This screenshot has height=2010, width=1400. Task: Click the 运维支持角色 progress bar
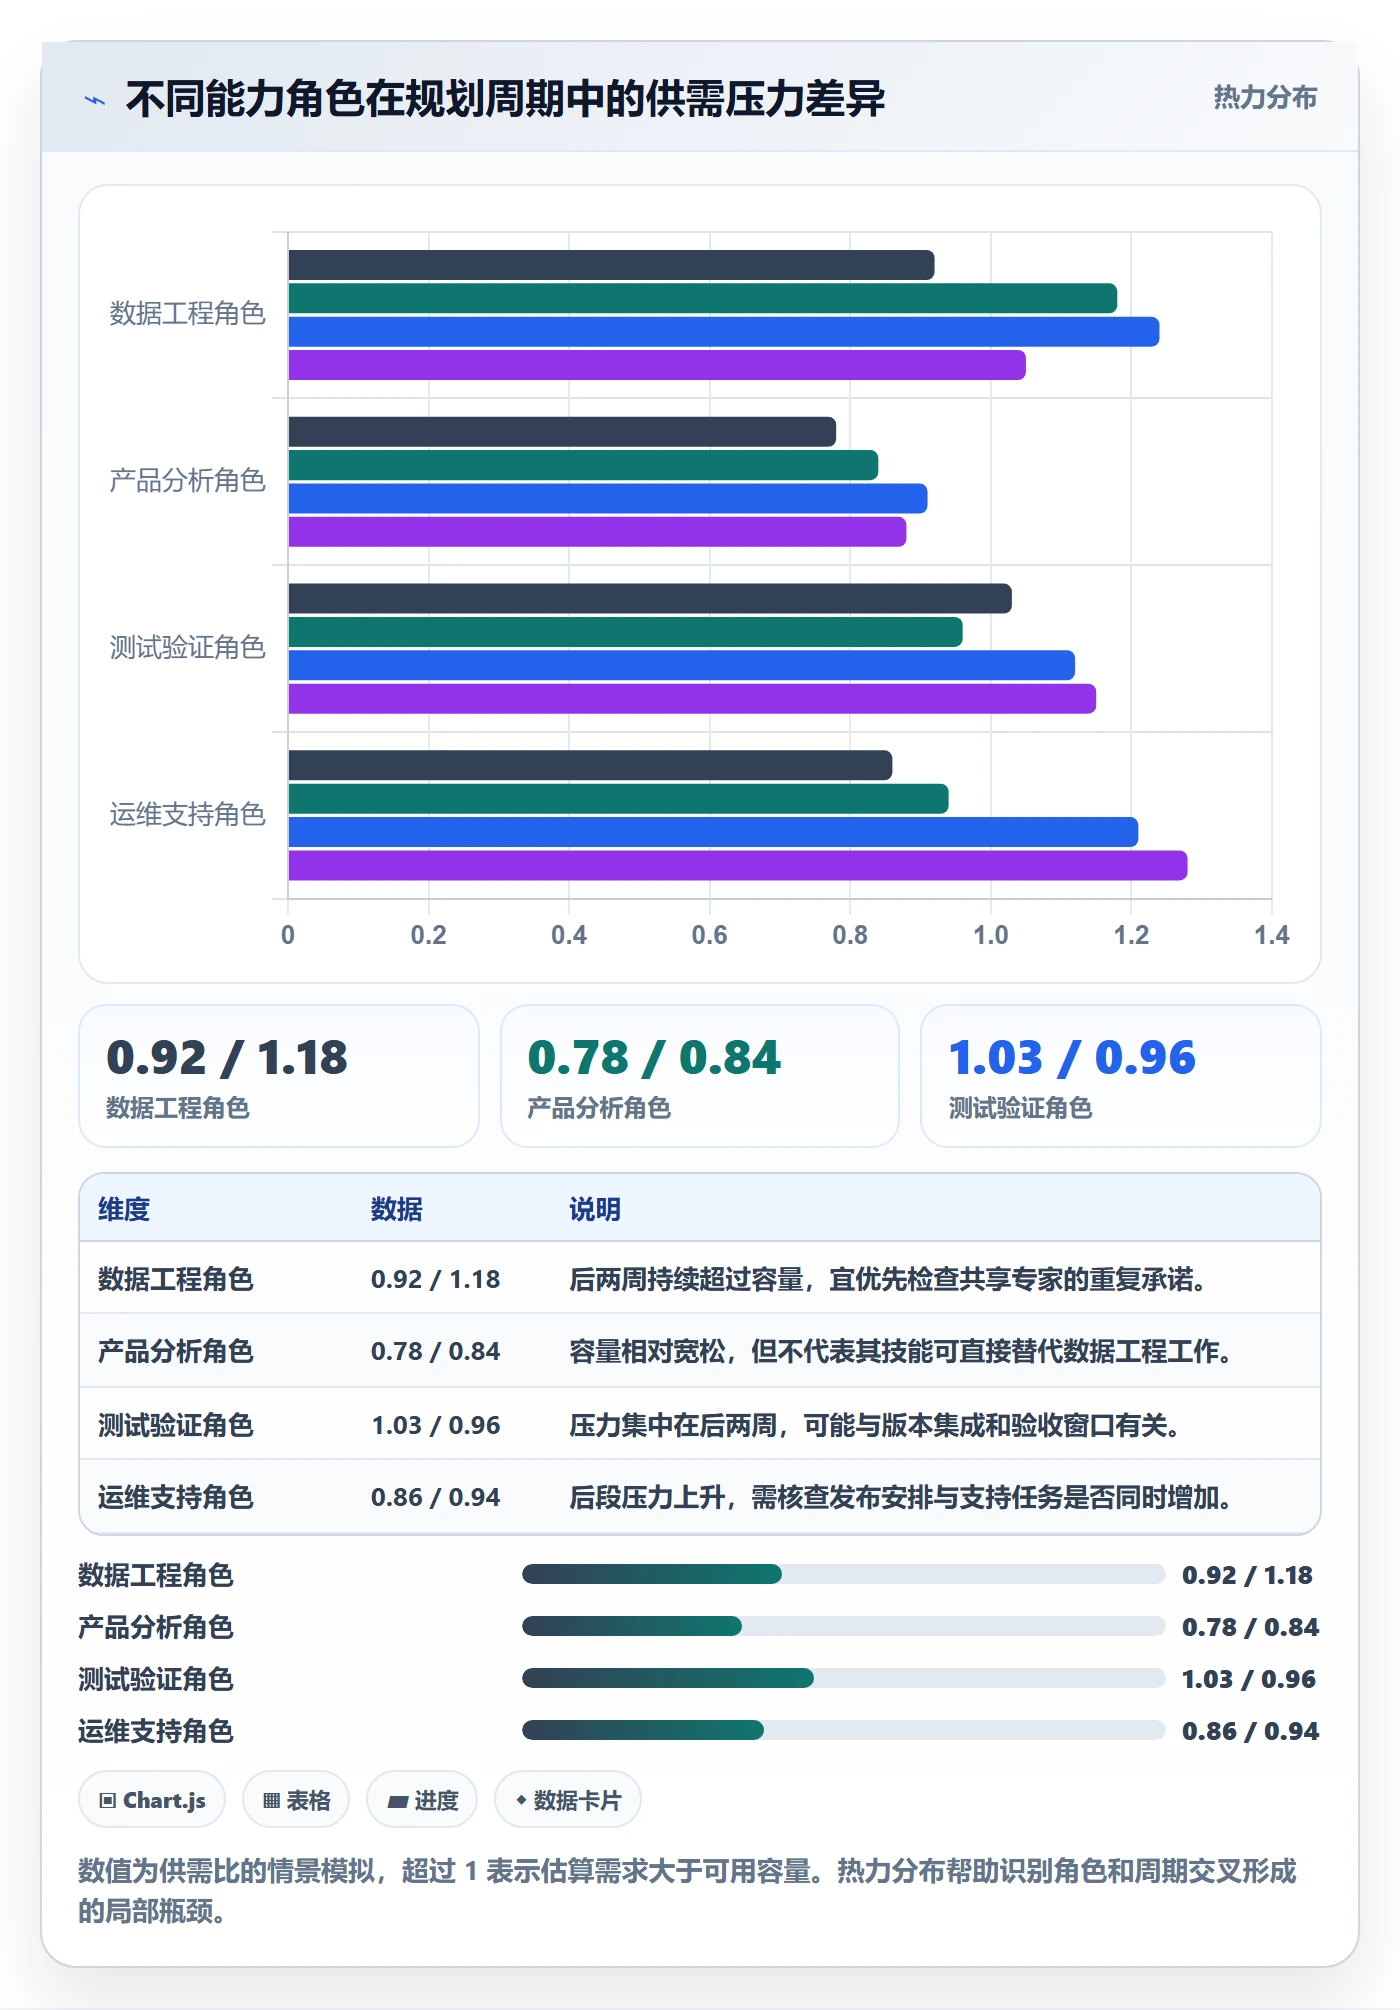843,1730
